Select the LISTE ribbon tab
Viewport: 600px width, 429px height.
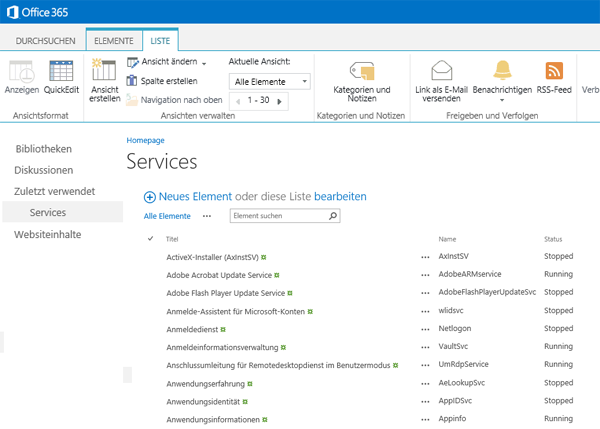click(160, 41)
